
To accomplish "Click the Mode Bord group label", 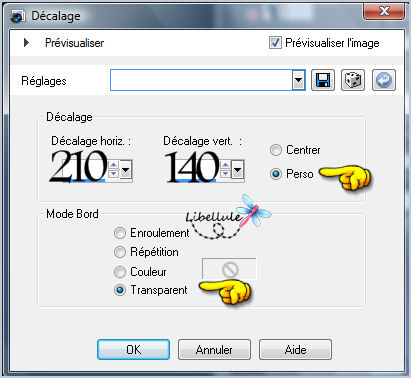I will click(72, 214).
